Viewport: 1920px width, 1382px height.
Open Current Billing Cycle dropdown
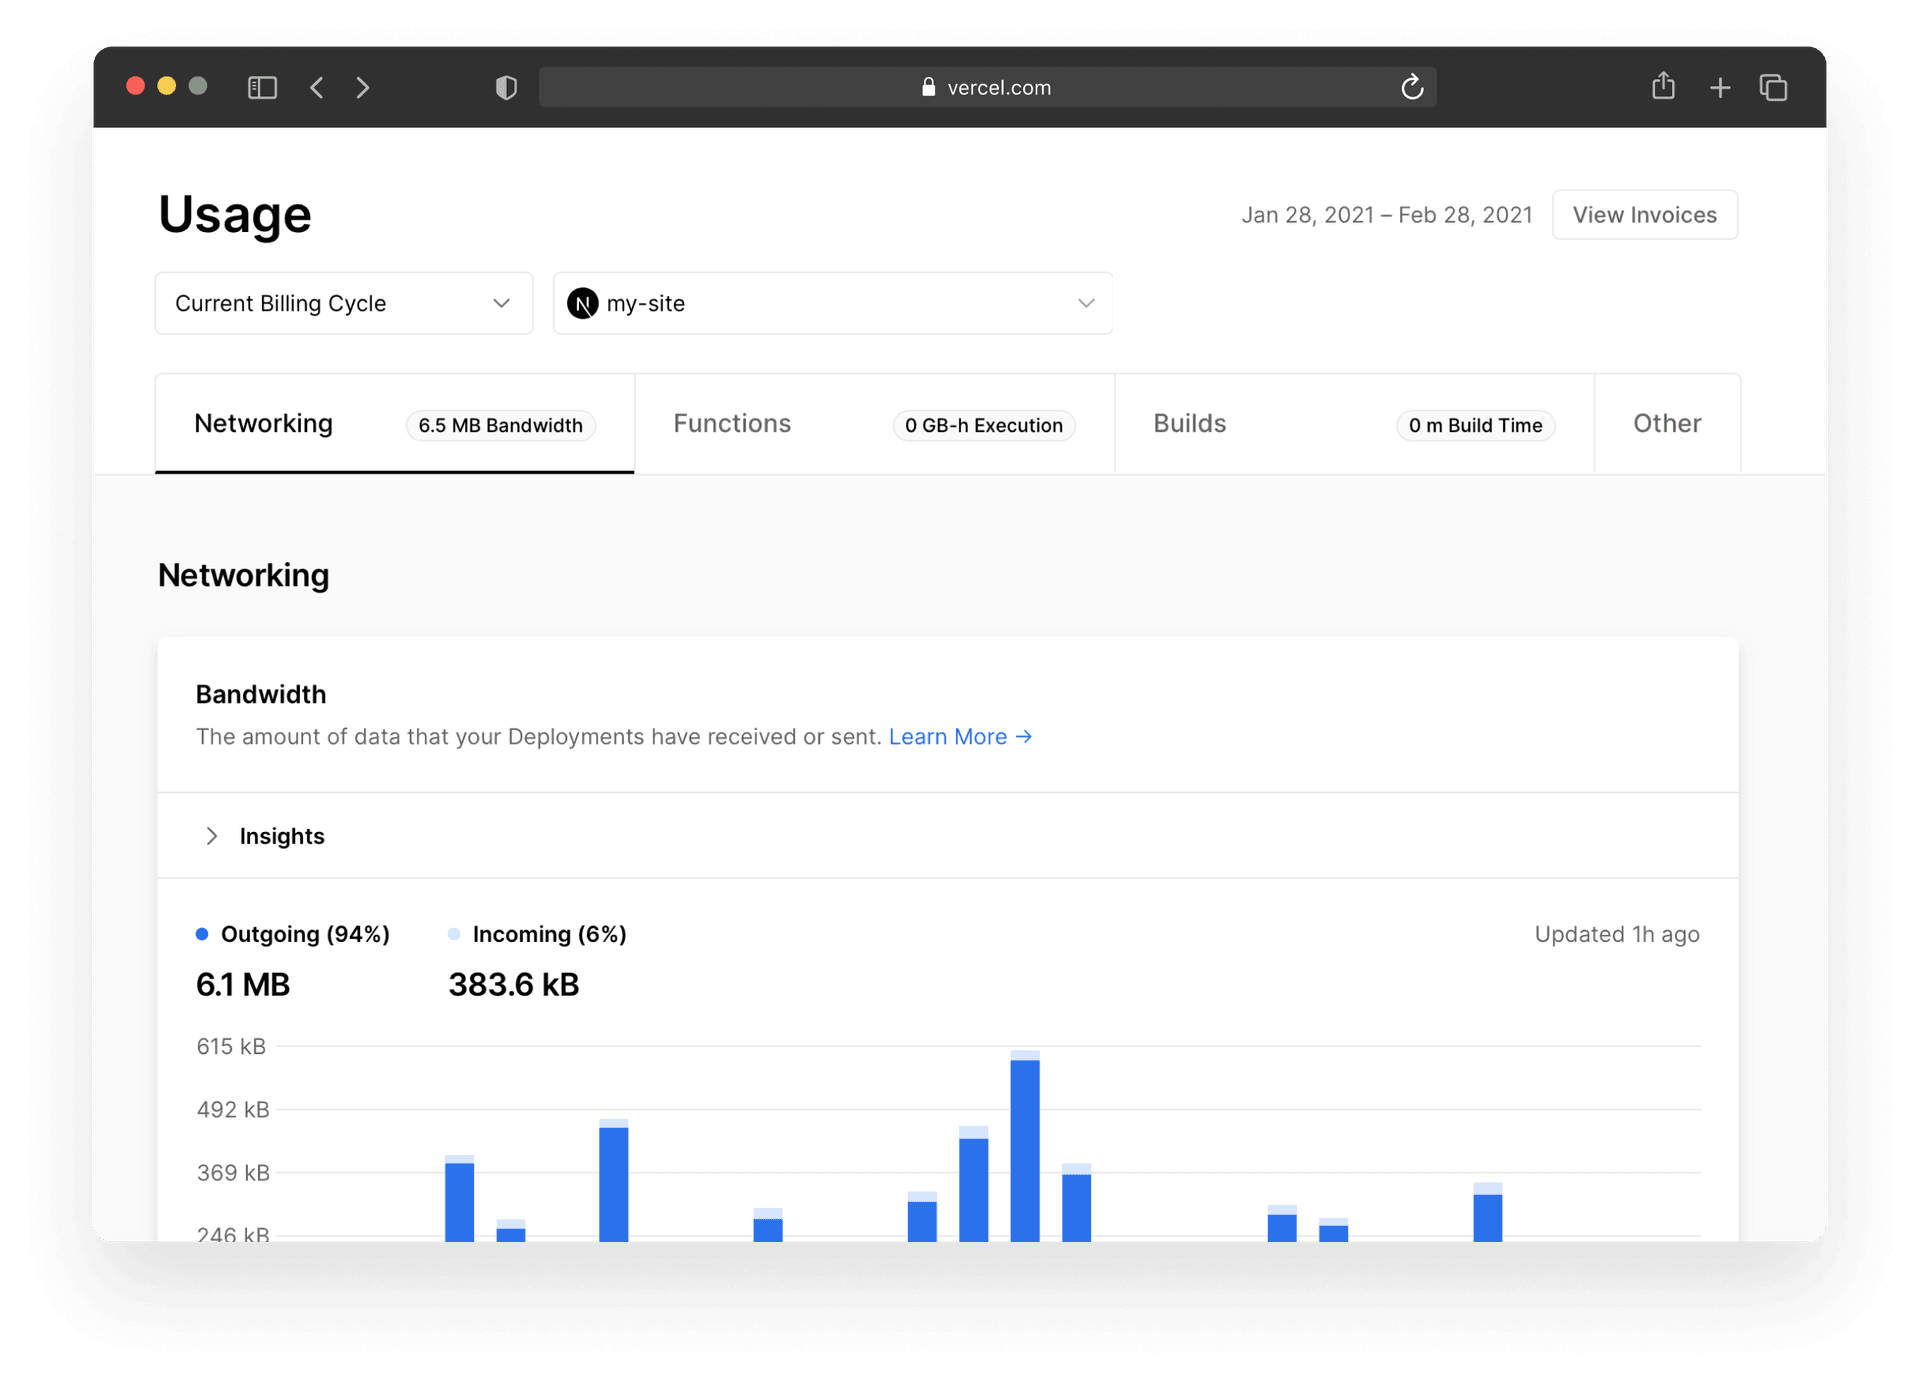[x=343, y=303]
